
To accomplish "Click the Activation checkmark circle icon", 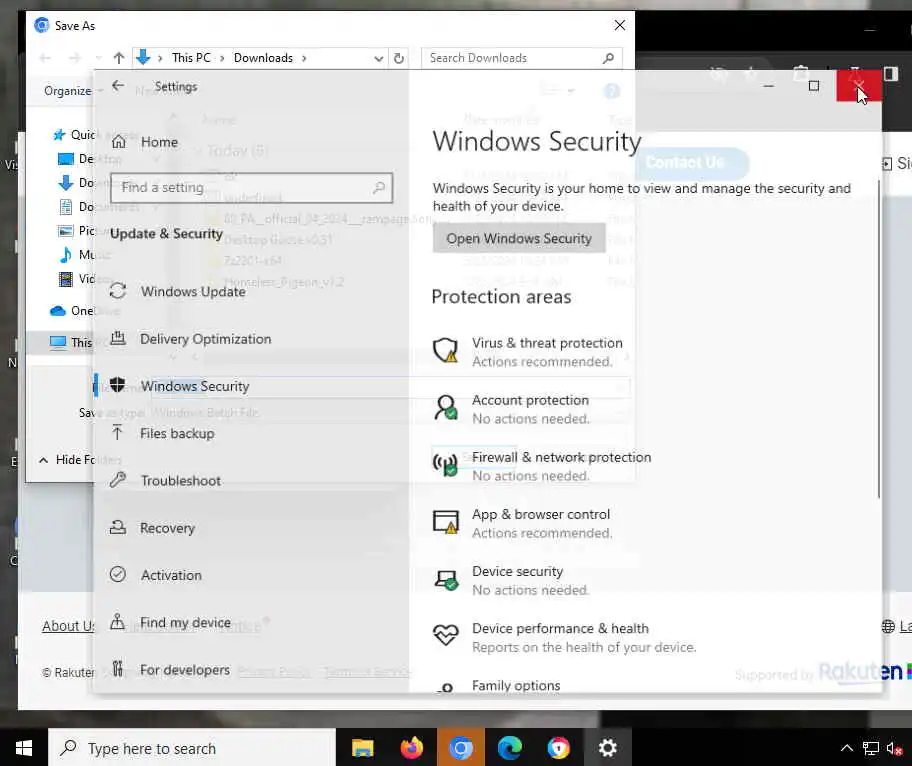I will [118, 574].
